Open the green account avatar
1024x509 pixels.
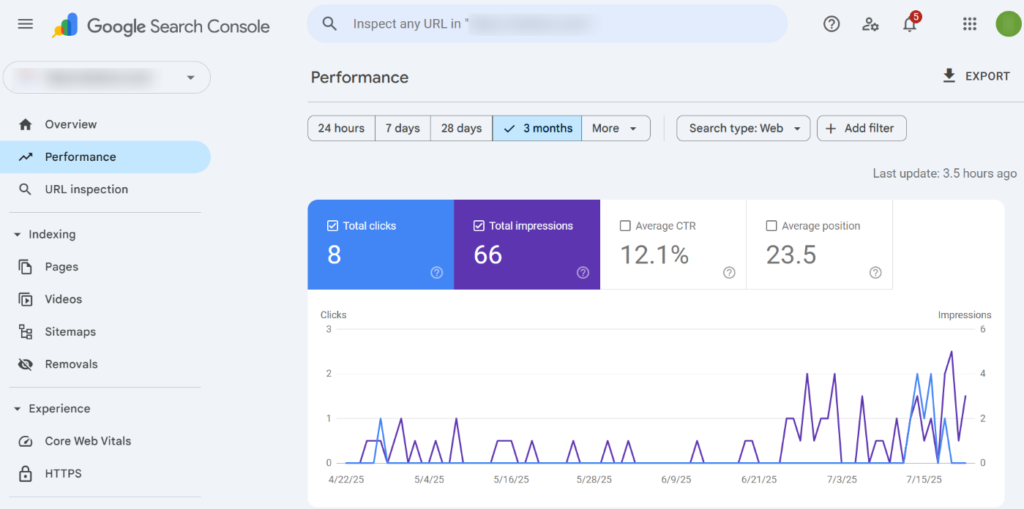[x=1008, y=24]
